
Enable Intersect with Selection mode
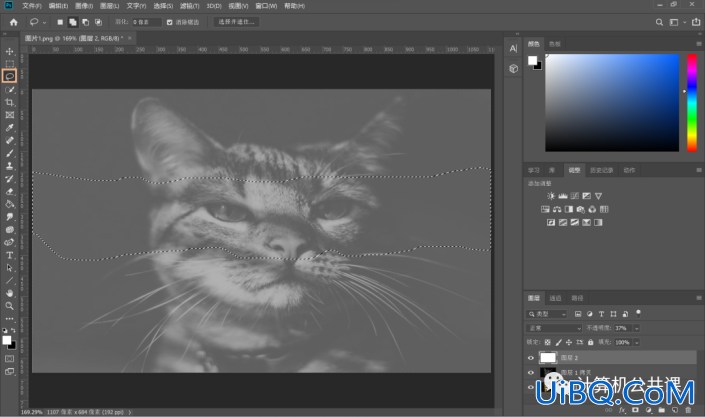(x=98, y=22)
